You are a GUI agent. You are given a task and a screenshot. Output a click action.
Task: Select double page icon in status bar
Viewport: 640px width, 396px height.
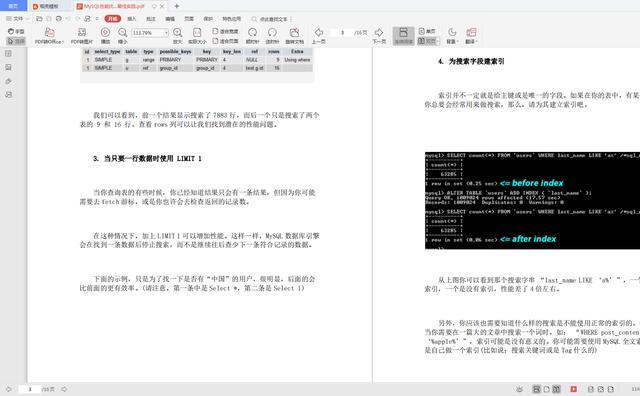556,389
